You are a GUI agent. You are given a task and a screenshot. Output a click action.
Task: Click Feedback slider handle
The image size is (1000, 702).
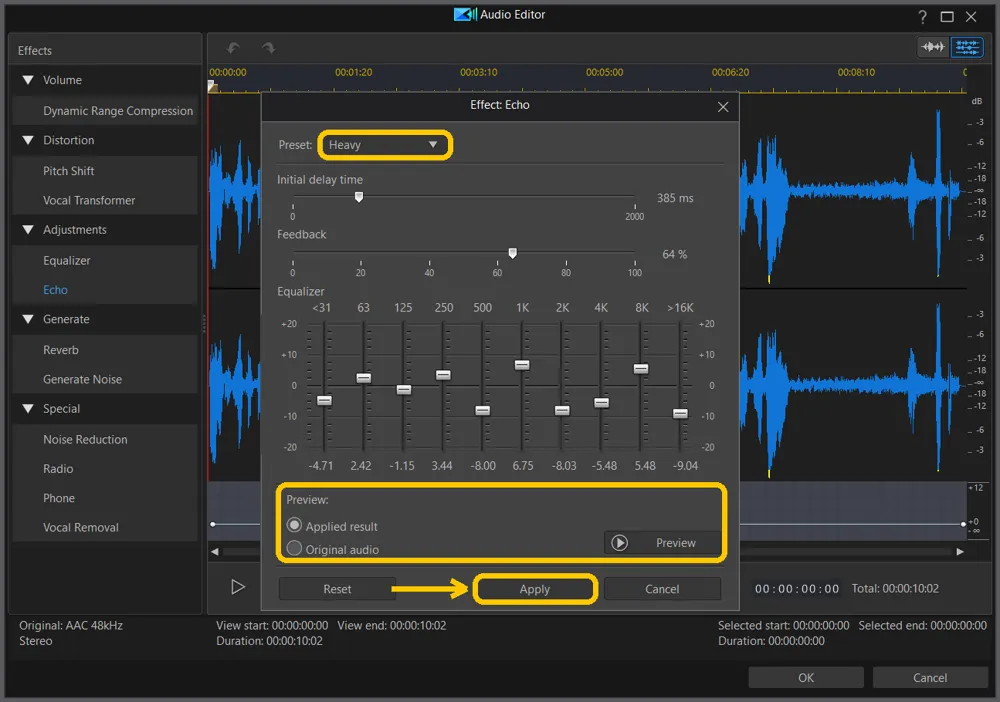click(x=512, y=253)
